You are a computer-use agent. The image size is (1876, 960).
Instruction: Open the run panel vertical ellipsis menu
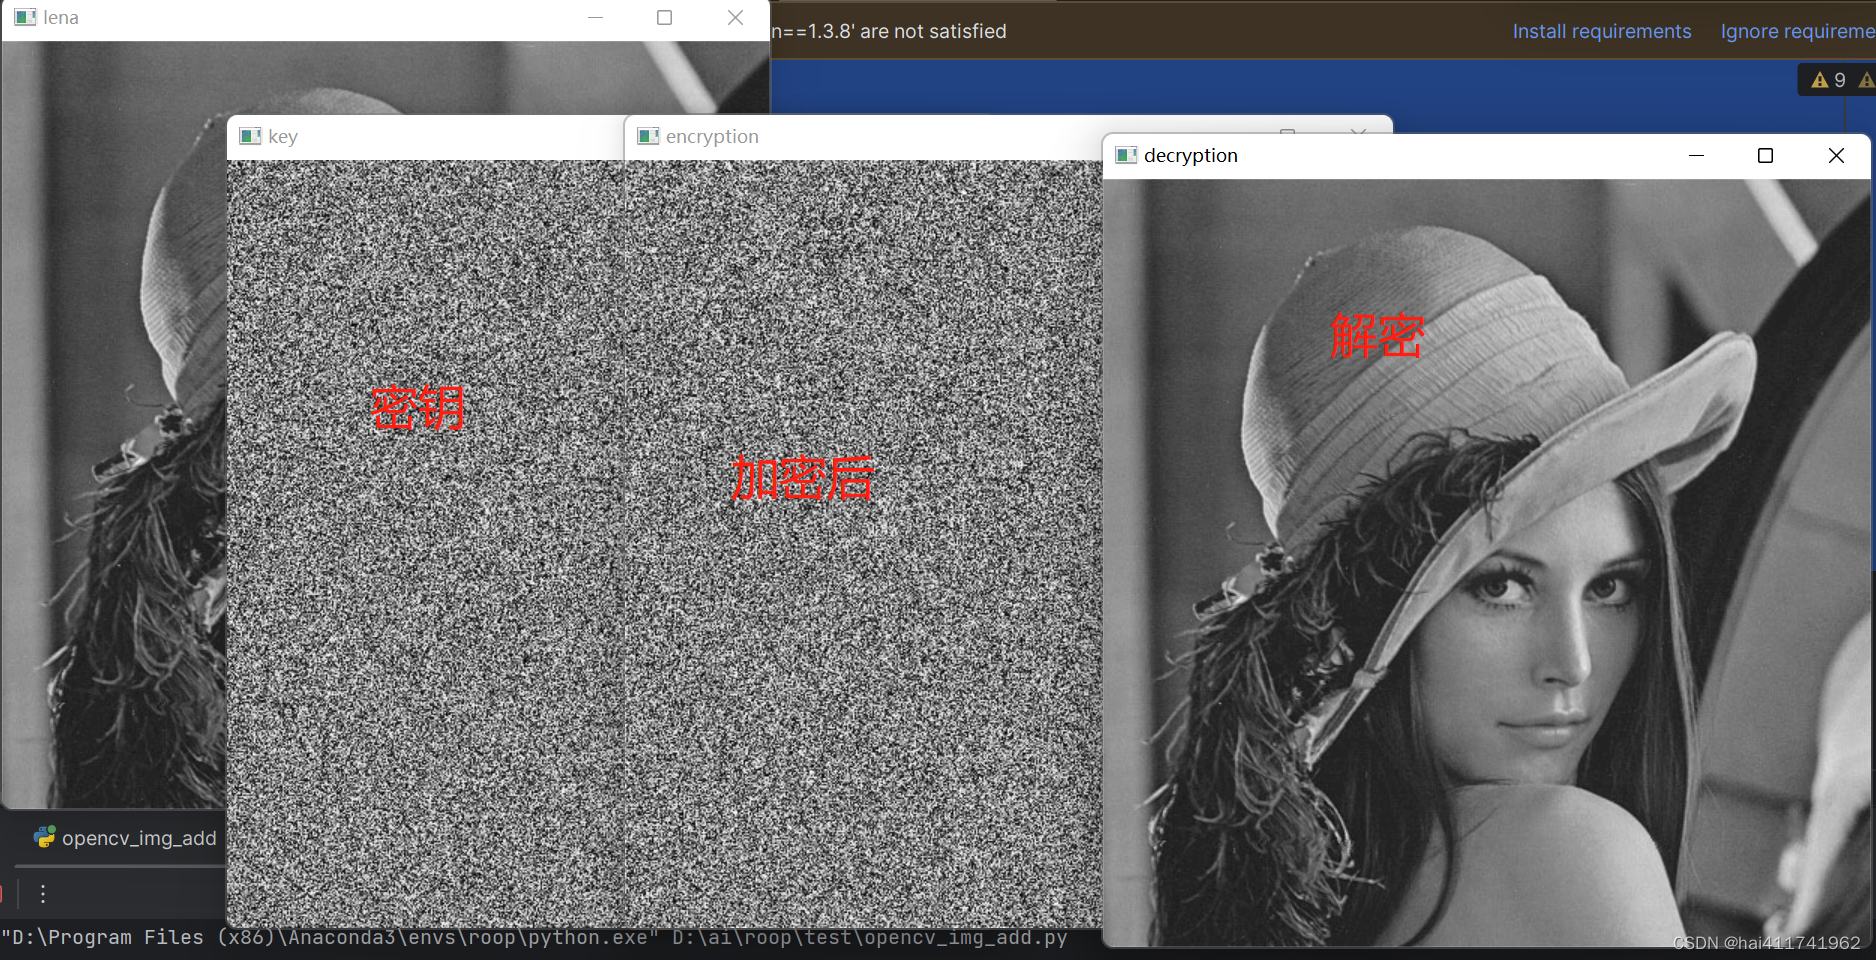click(42, 893)
